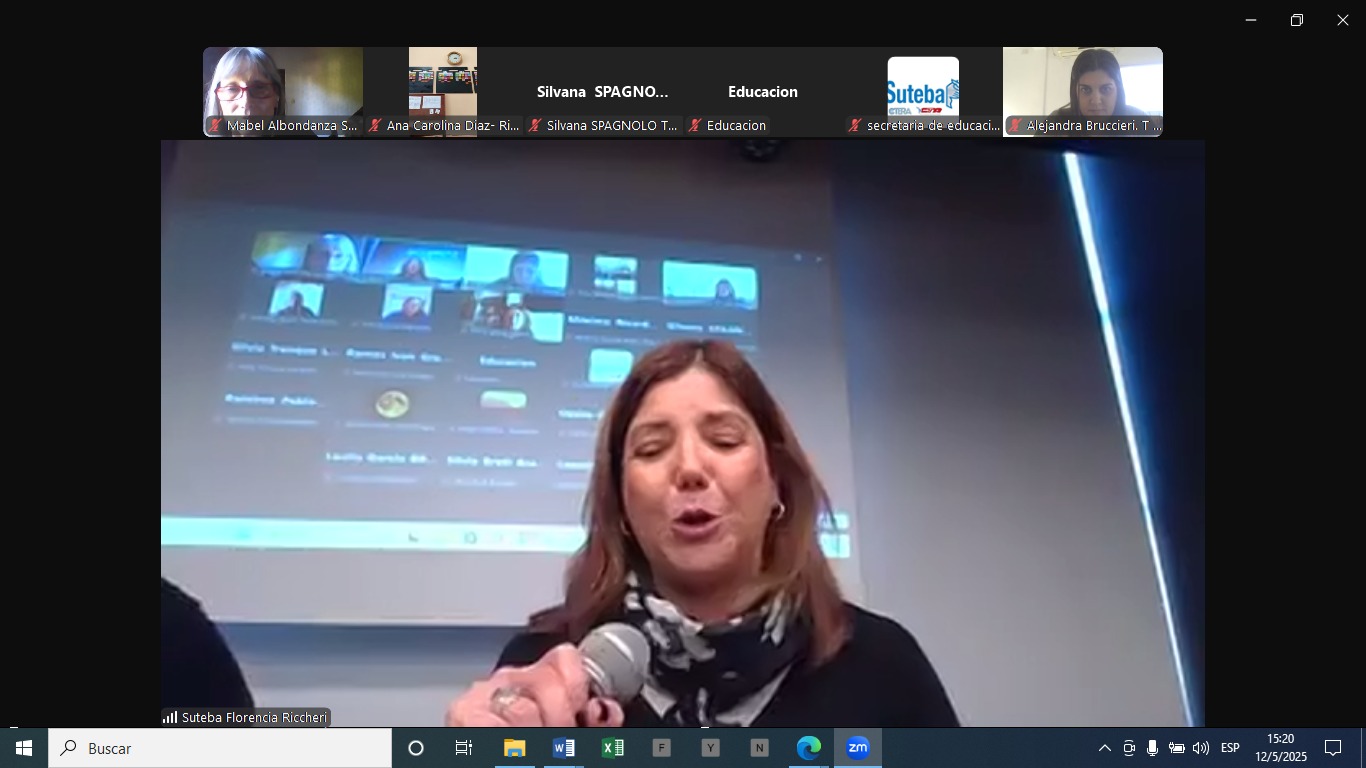Launch Microsoft Edge from the taskbar
Viewport: 1366px width, 768px height.
pyautogui.click(x=808, y=748)
